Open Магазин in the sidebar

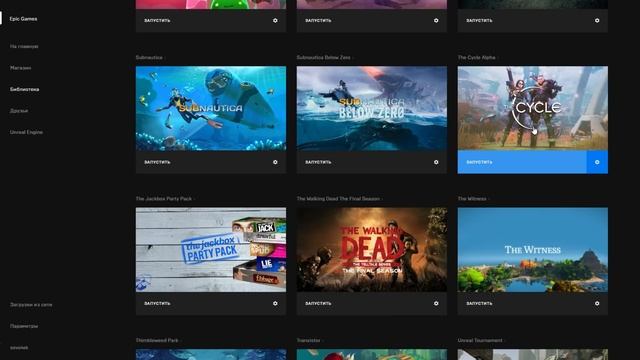point(20,68)
